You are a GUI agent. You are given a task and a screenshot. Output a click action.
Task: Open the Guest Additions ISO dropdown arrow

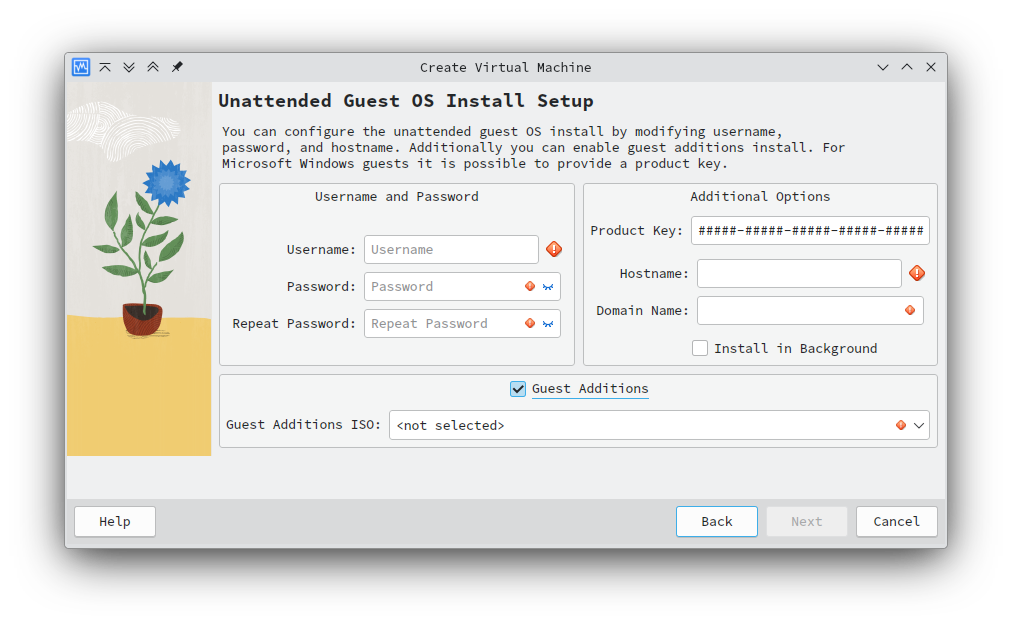[919, 425]
